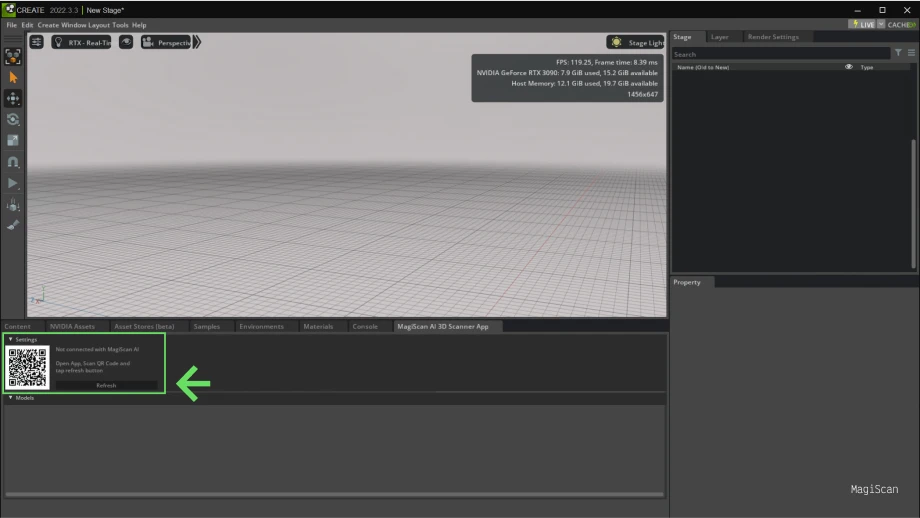Minimize the Create window
Viewport: 920px width, 518px height.
857,10
